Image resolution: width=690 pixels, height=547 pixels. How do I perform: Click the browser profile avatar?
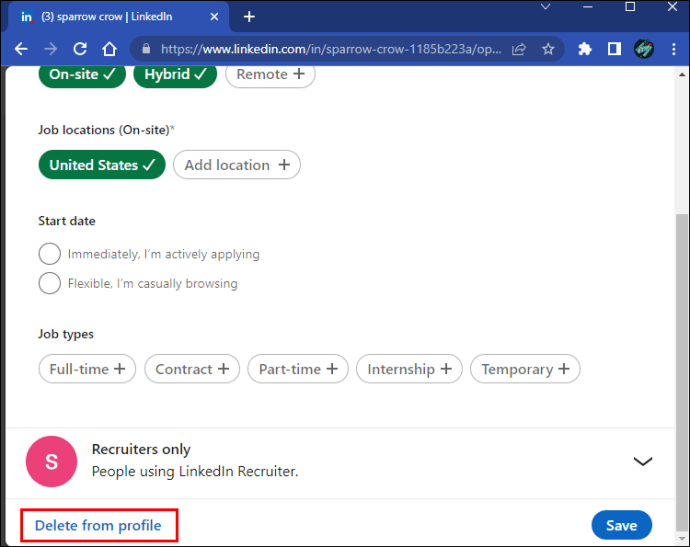coord(644,49)
